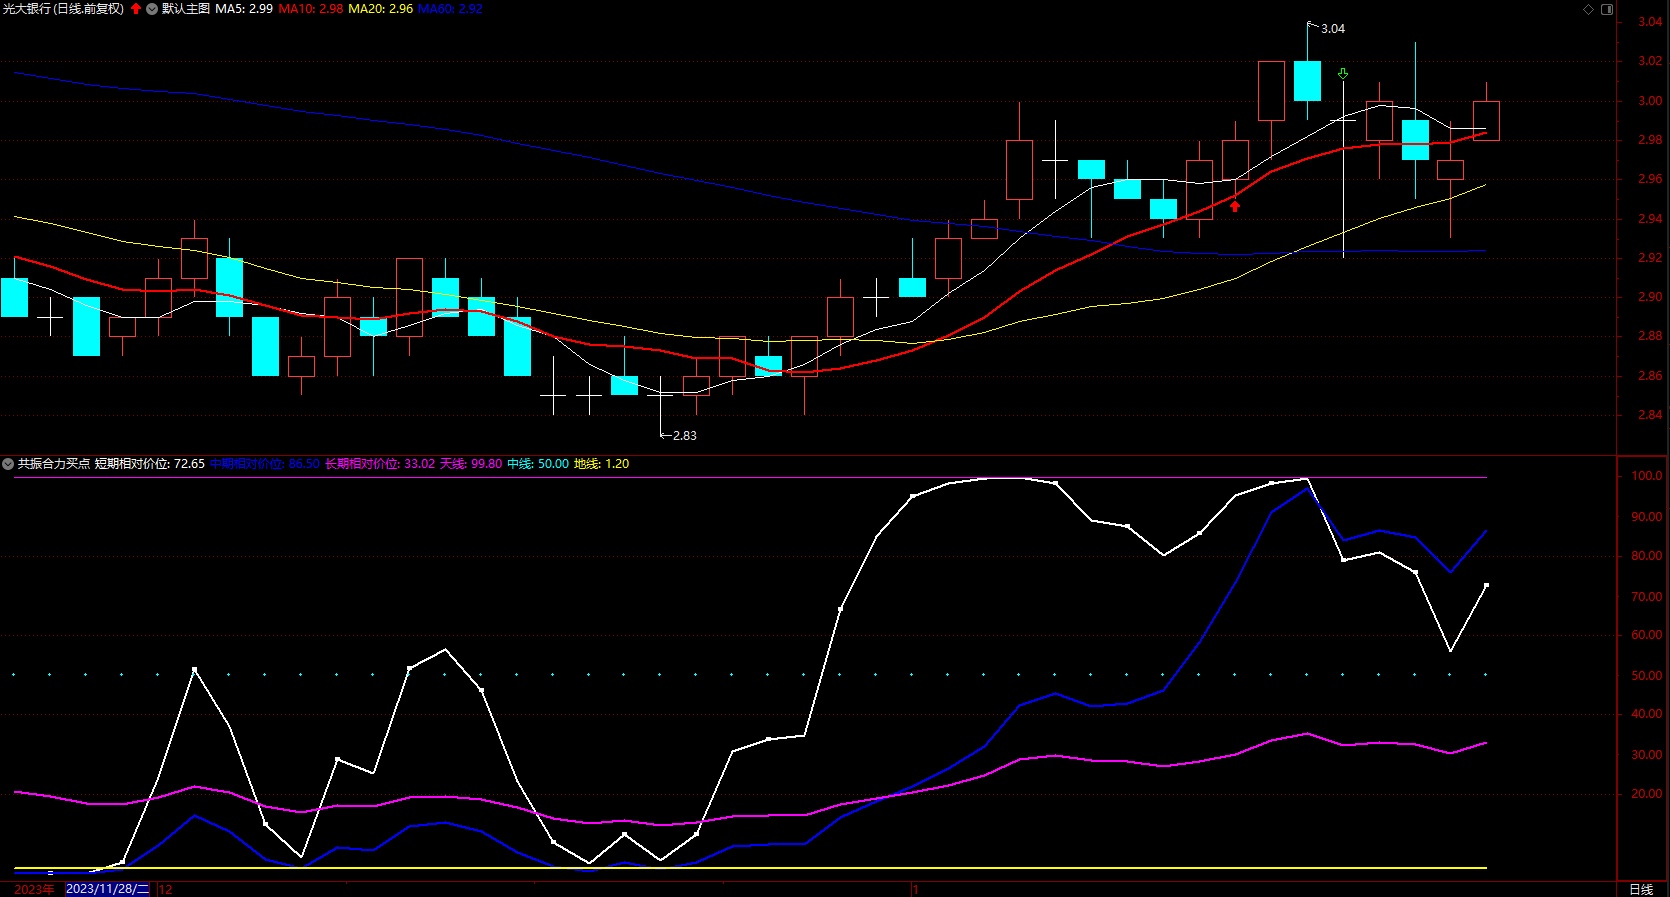Click the 2.83 low price annotation

pyautogui.click(x=685, y=436)
